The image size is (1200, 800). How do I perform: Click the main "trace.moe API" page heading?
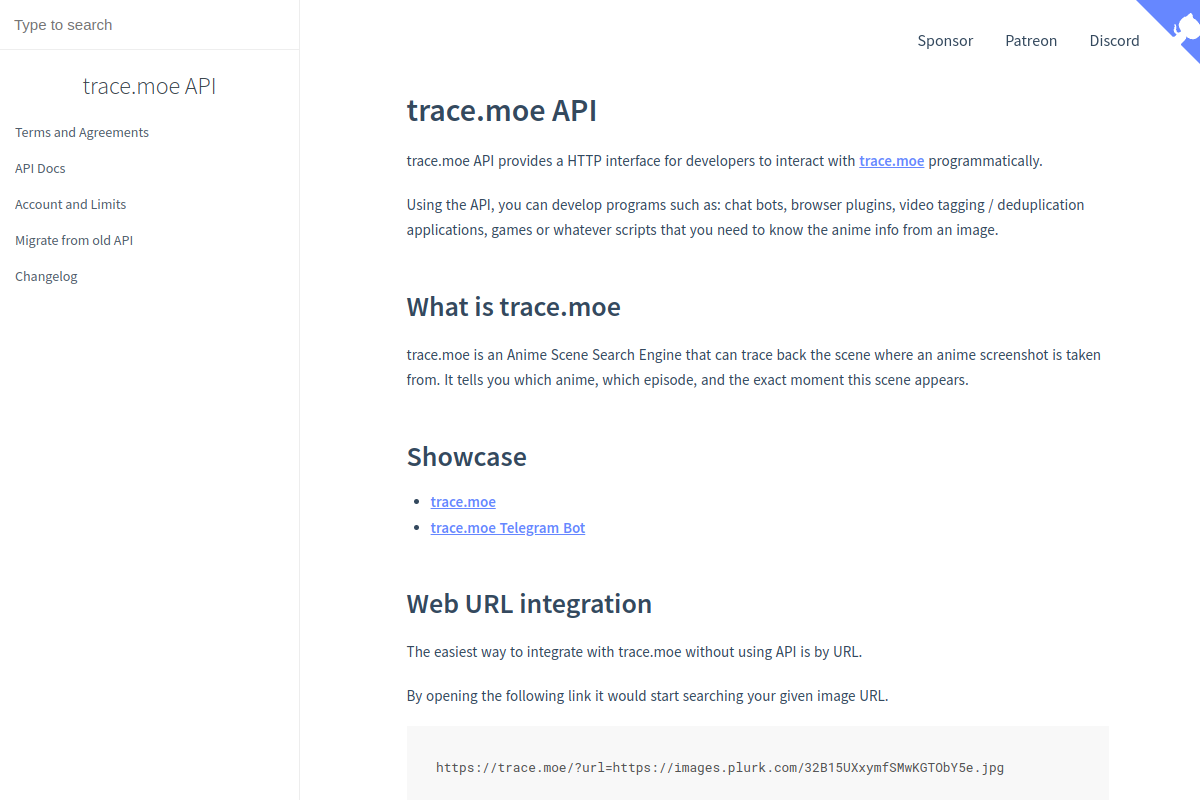click(502, 110)
